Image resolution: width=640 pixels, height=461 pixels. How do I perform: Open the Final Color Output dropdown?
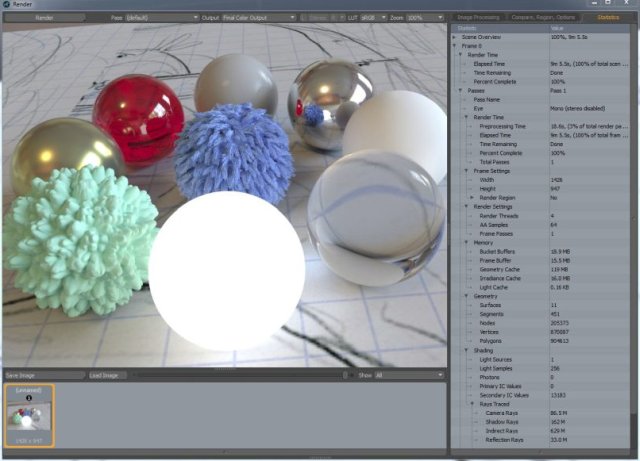[245, 17]
